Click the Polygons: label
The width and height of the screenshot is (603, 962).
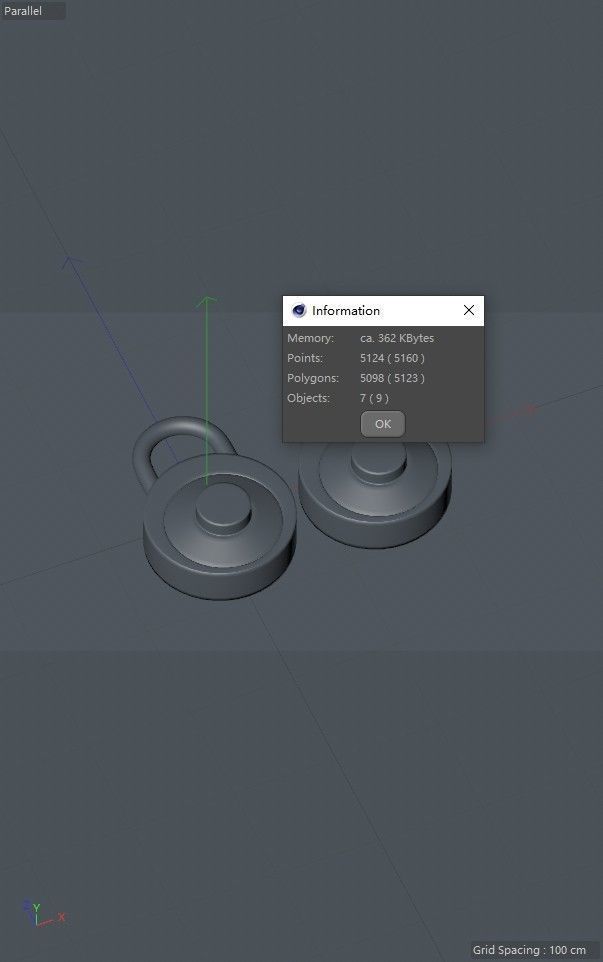[313, 378]
